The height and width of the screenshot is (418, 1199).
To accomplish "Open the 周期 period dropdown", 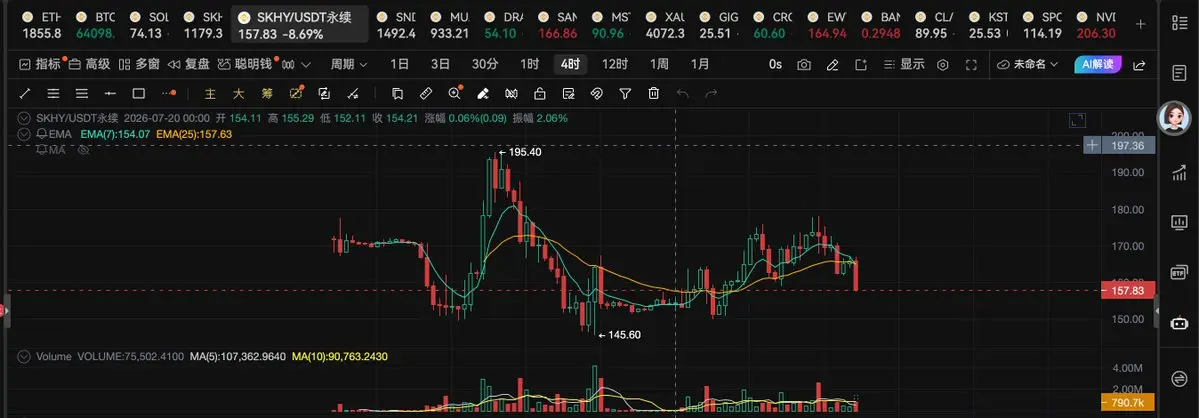I will (x=349, y=64).
